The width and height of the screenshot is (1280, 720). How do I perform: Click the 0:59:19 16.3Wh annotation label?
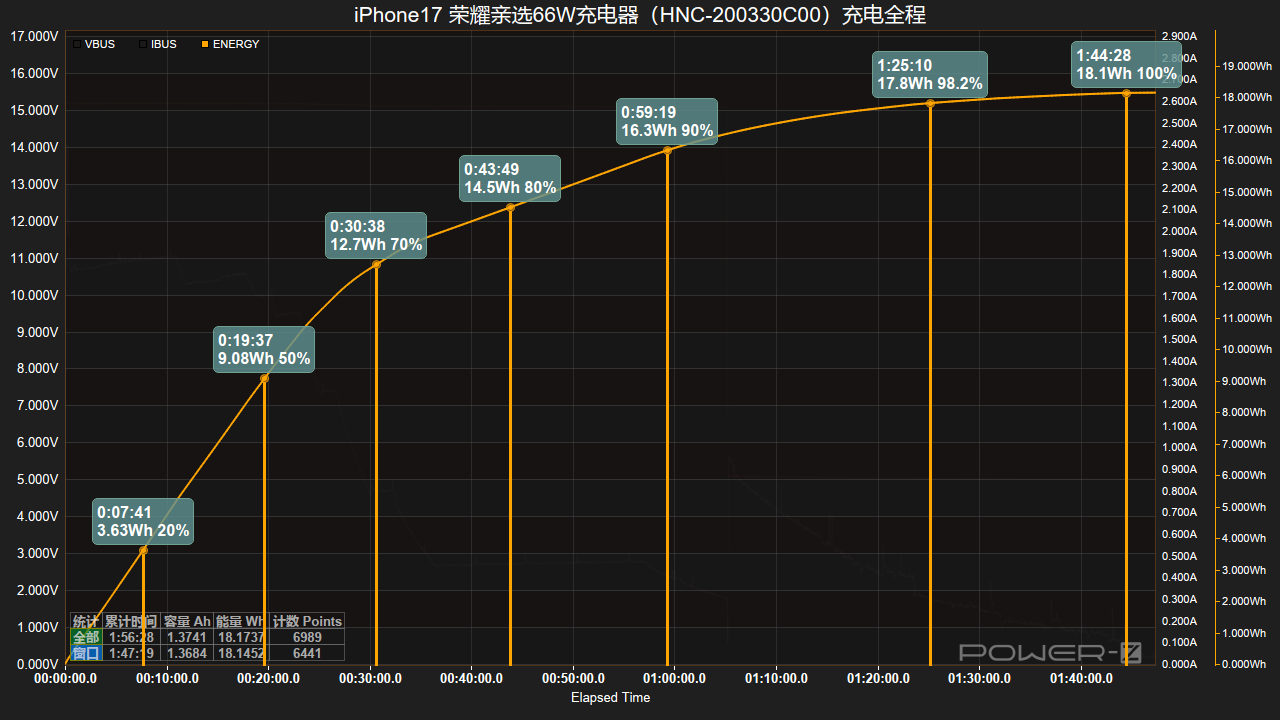point(667,122)
